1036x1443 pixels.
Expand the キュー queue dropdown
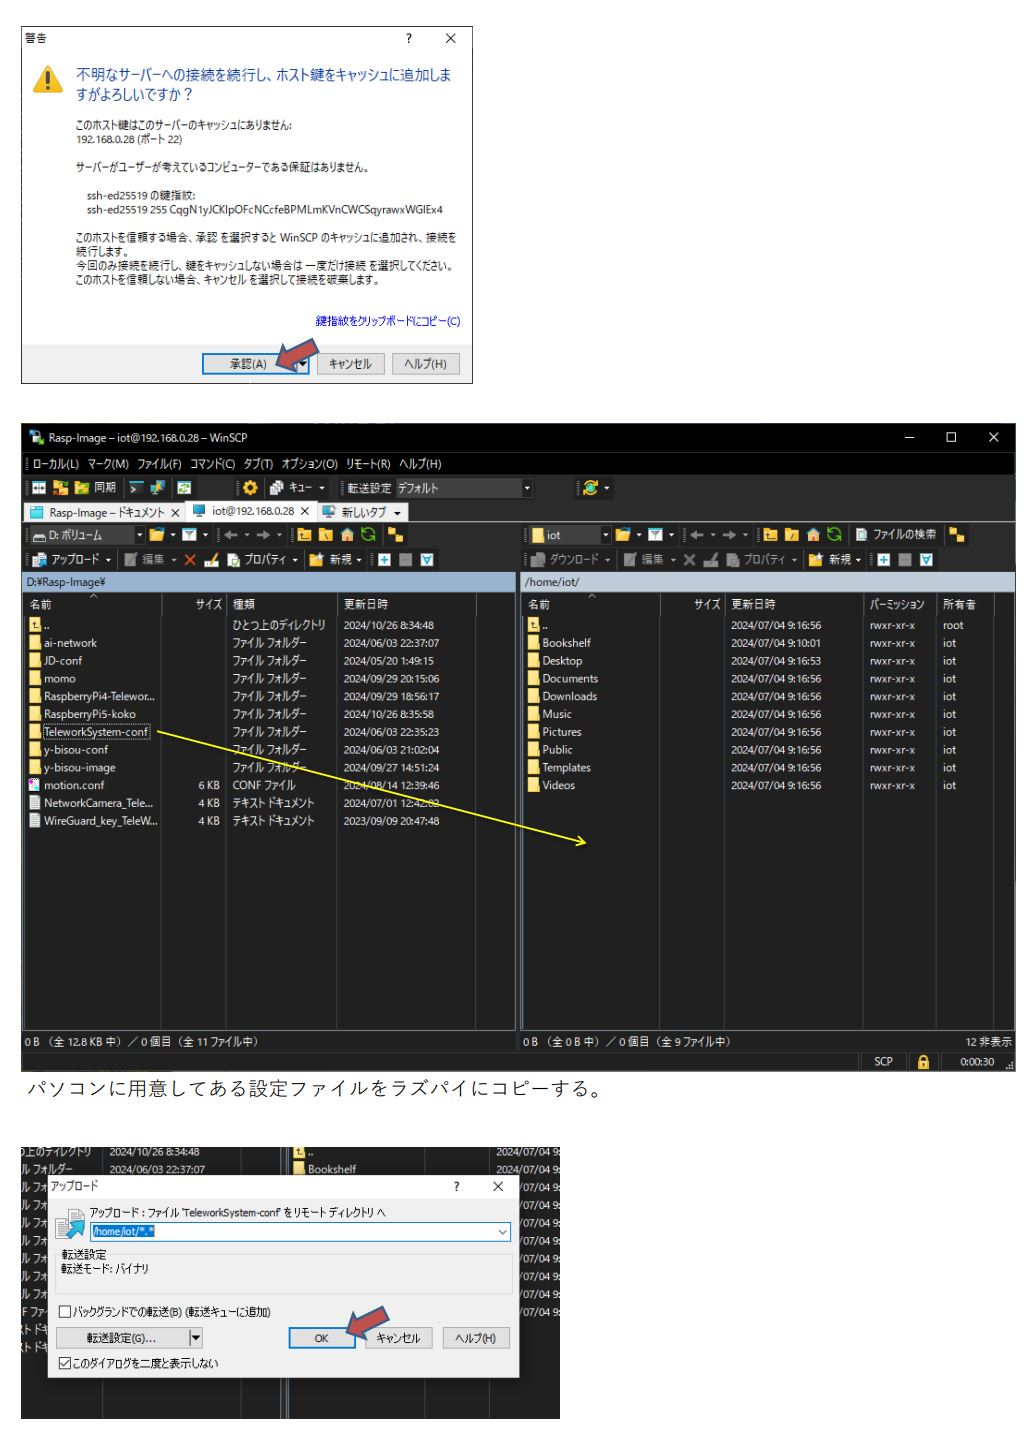(x=322, y=488)
